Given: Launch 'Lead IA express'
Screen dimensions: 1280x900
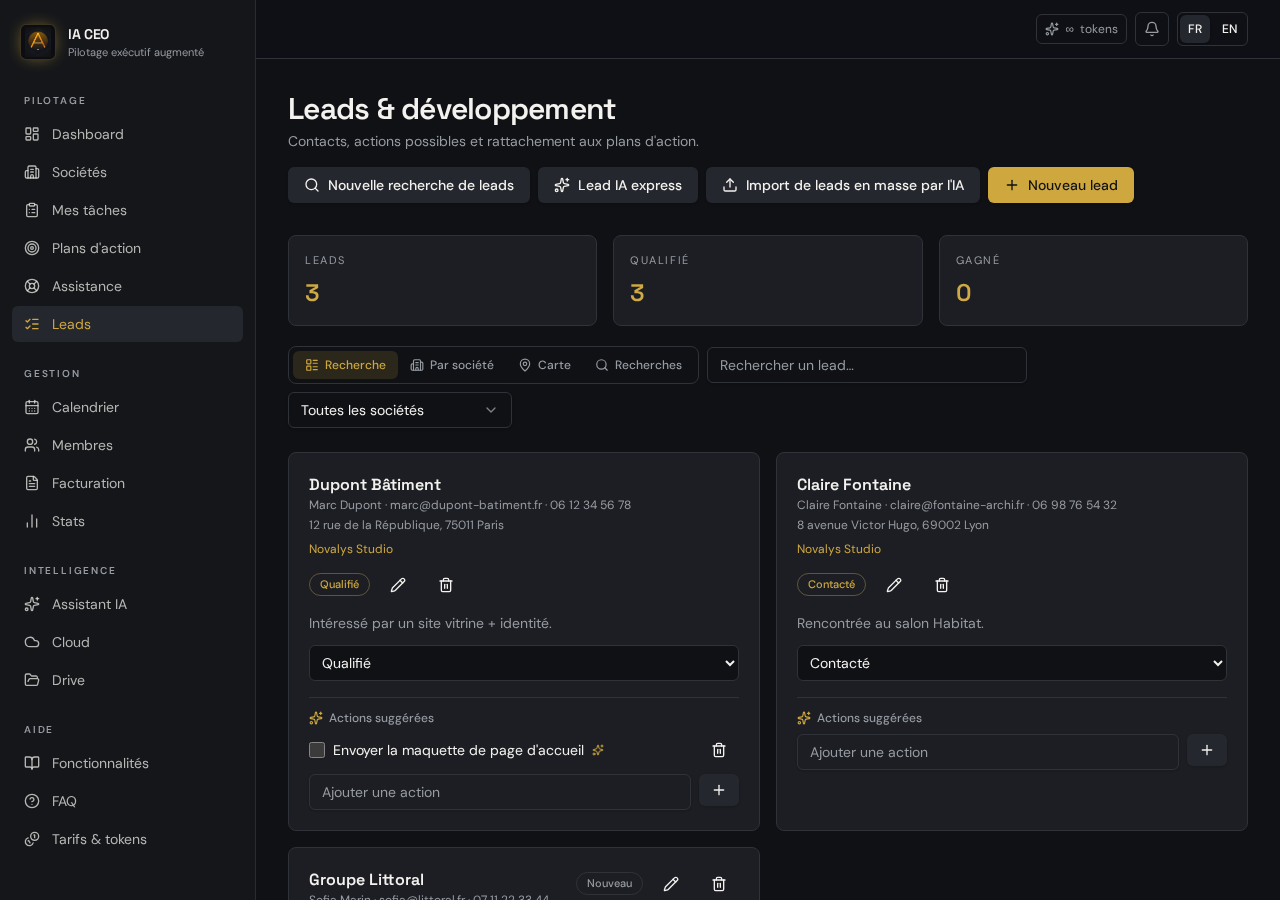Looking at the screenshot, I should point(618,185).
